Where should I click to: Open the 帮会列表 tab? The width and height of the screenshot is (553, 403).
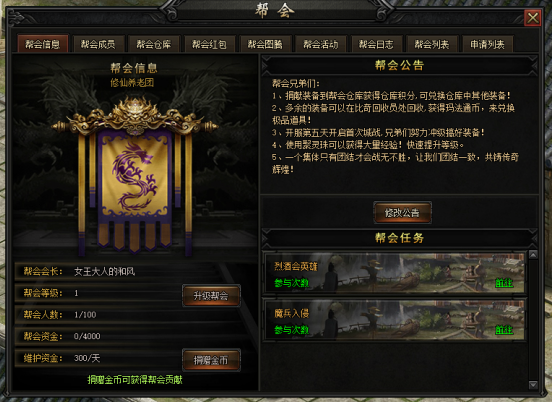click(x=432, y=44)
